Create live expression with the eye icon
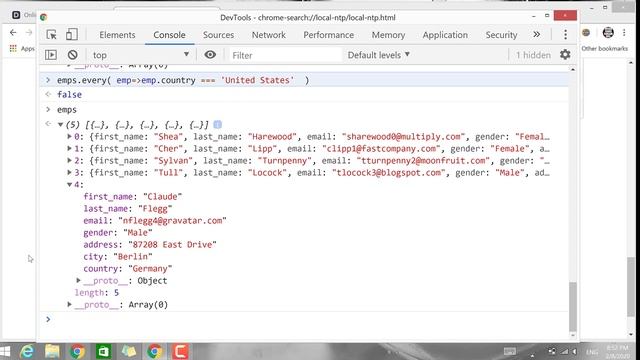 210,55
